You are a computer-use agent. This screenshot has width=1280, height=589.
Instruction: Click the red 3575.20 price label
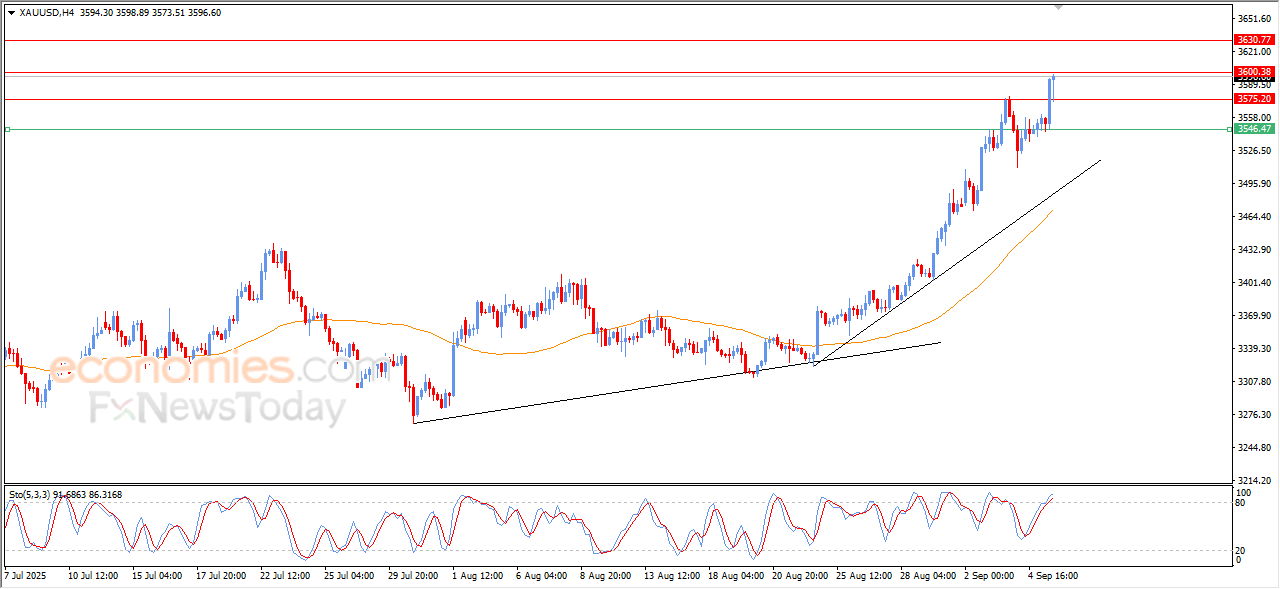coord(1254,98)
